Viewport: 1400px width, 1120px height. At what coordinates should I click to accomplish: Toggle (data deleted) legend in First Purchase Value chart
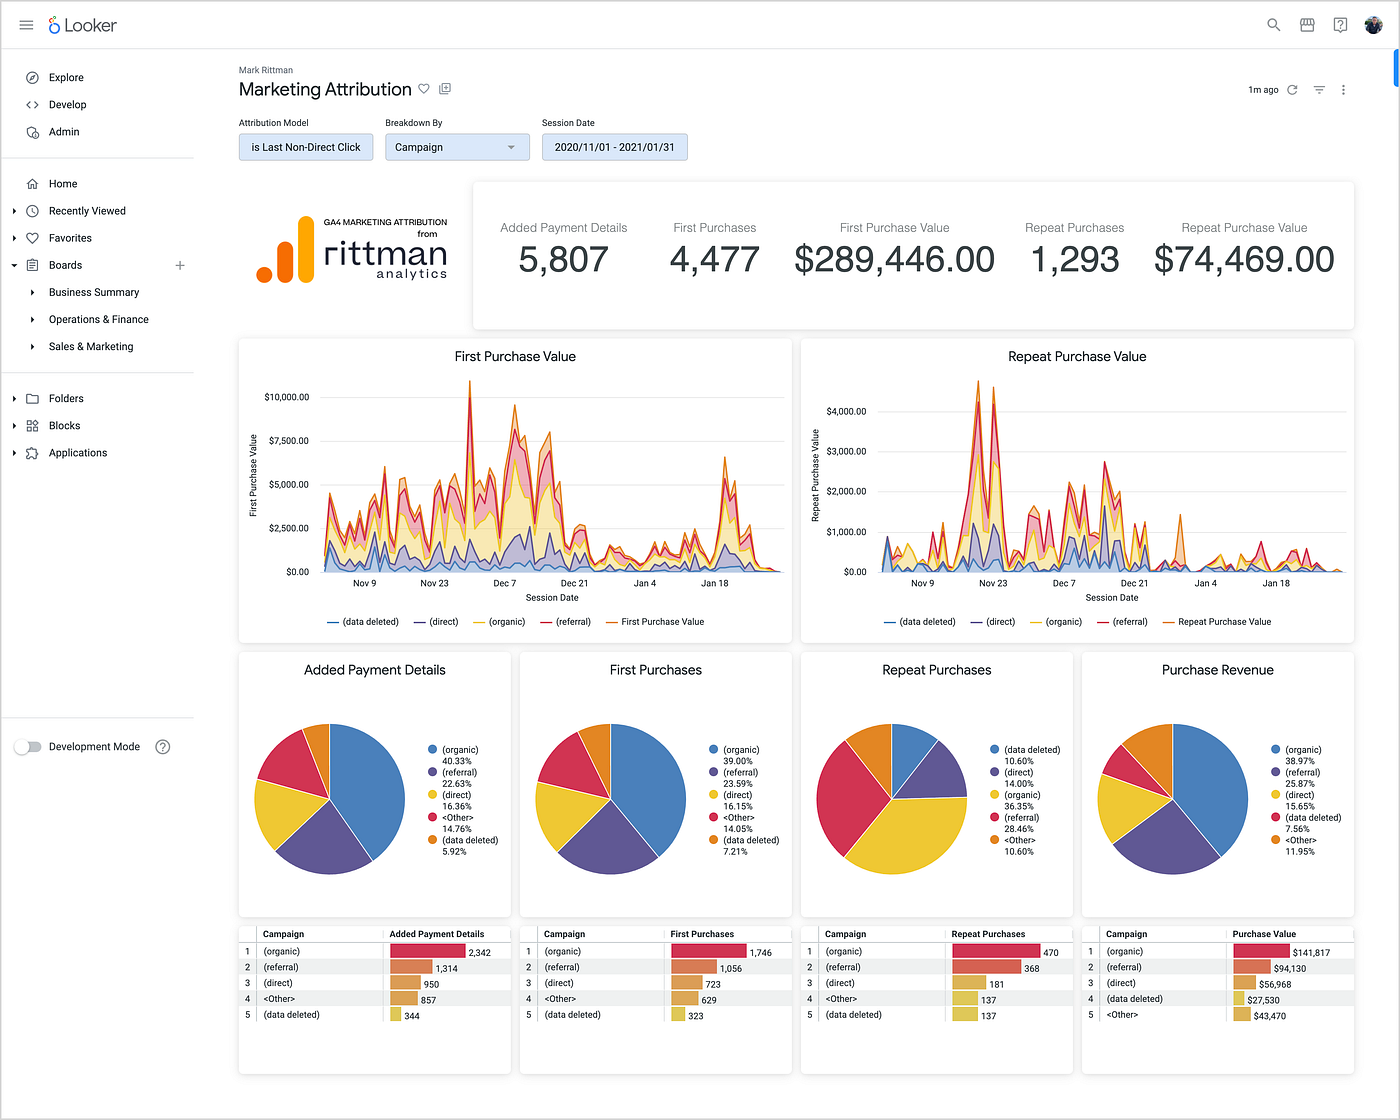coord(363,622)
